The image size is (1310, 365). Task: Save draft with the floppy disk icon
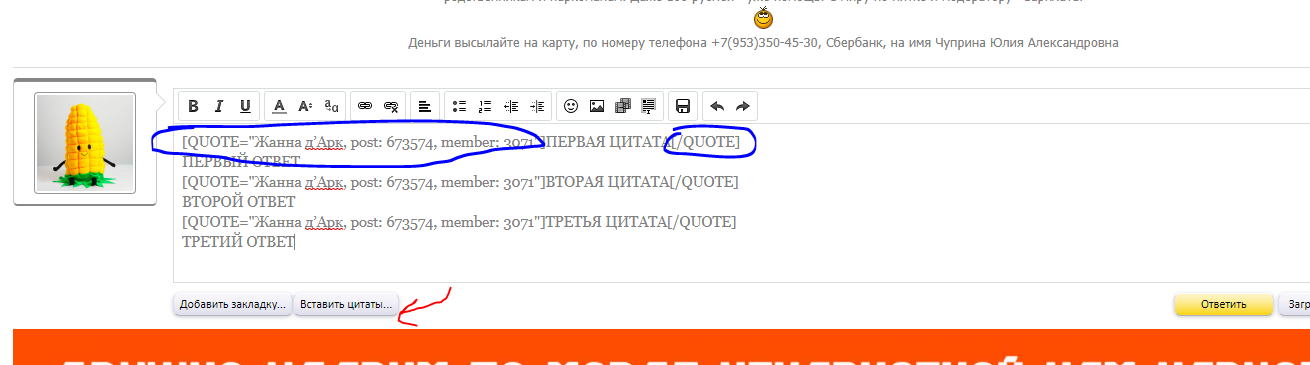(x=683, y=105)
